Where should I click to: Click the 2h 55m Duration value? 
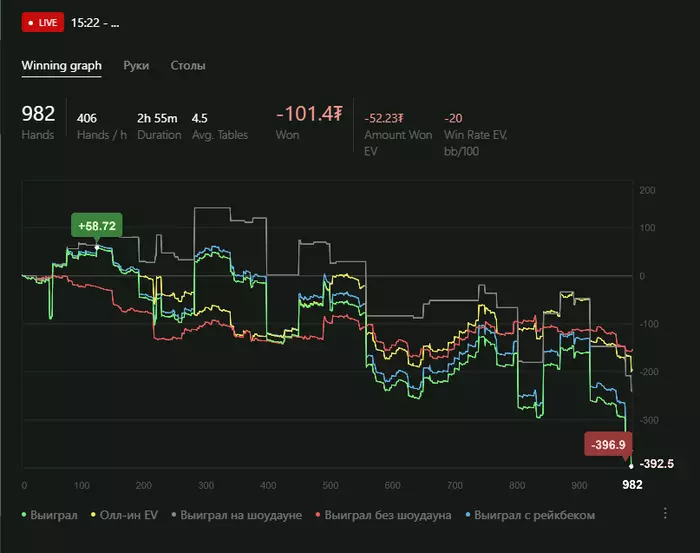[x=157, y=118]
